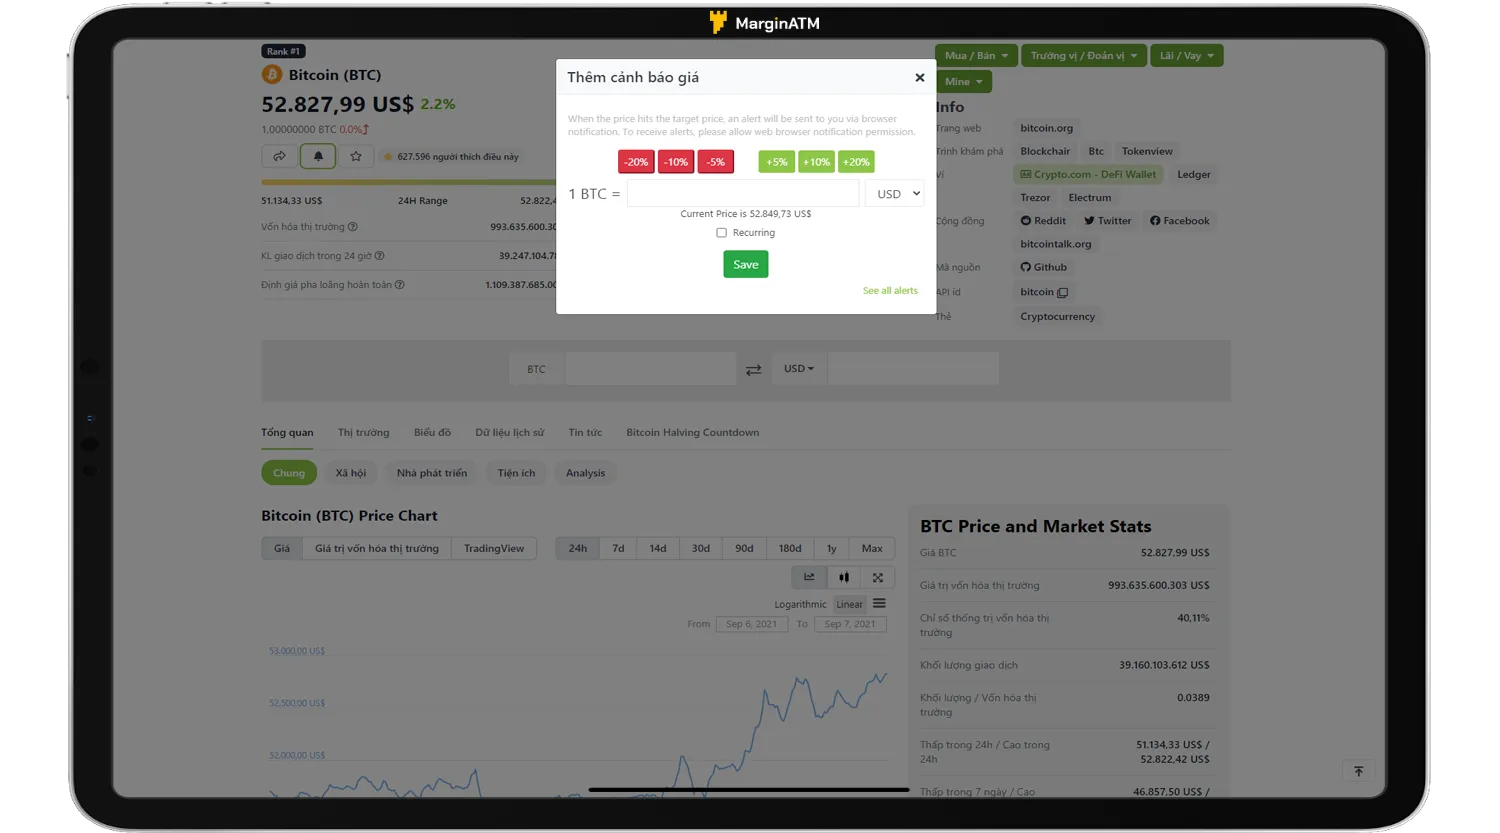Expand the Lãi / Vay dropdown
This screenshot has width=1500, height=833.
coord(1187,56)
